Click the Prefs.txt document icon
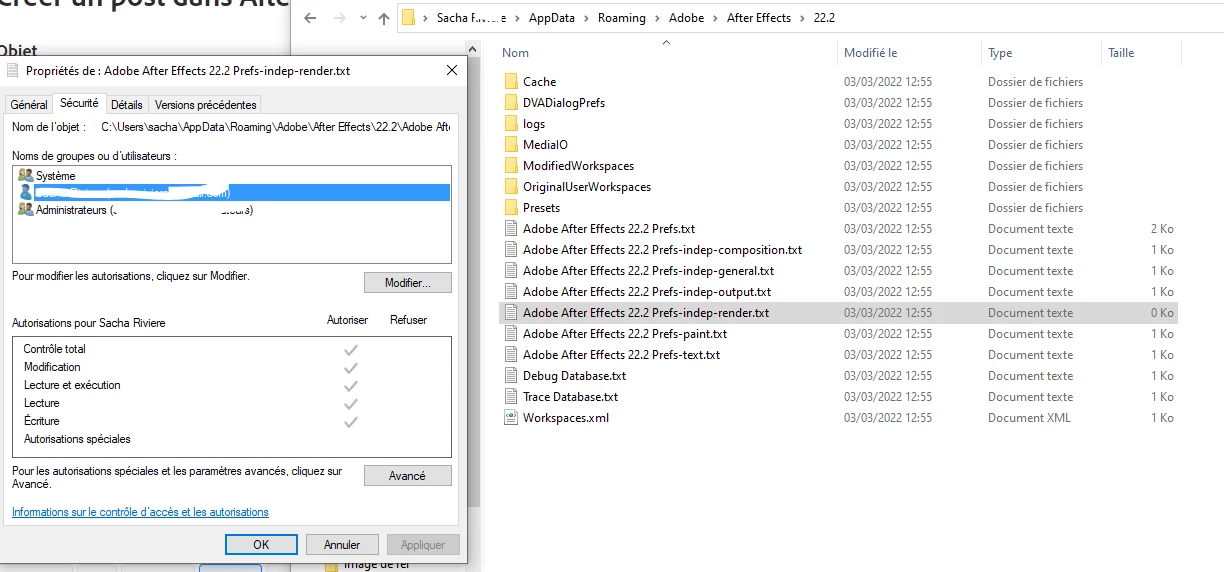Image resolution: width=1224 pixels, height=572 pixels. point(511,228)
